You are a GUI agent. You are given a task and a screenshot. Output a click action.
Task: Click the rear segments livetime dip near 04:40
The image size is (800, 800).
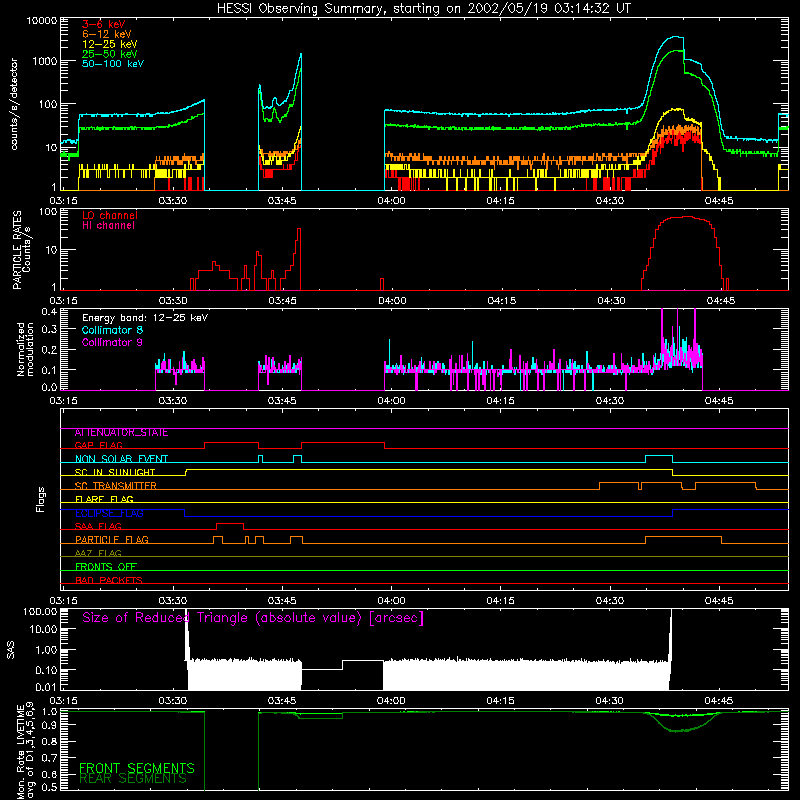click(x=676, y=731)
